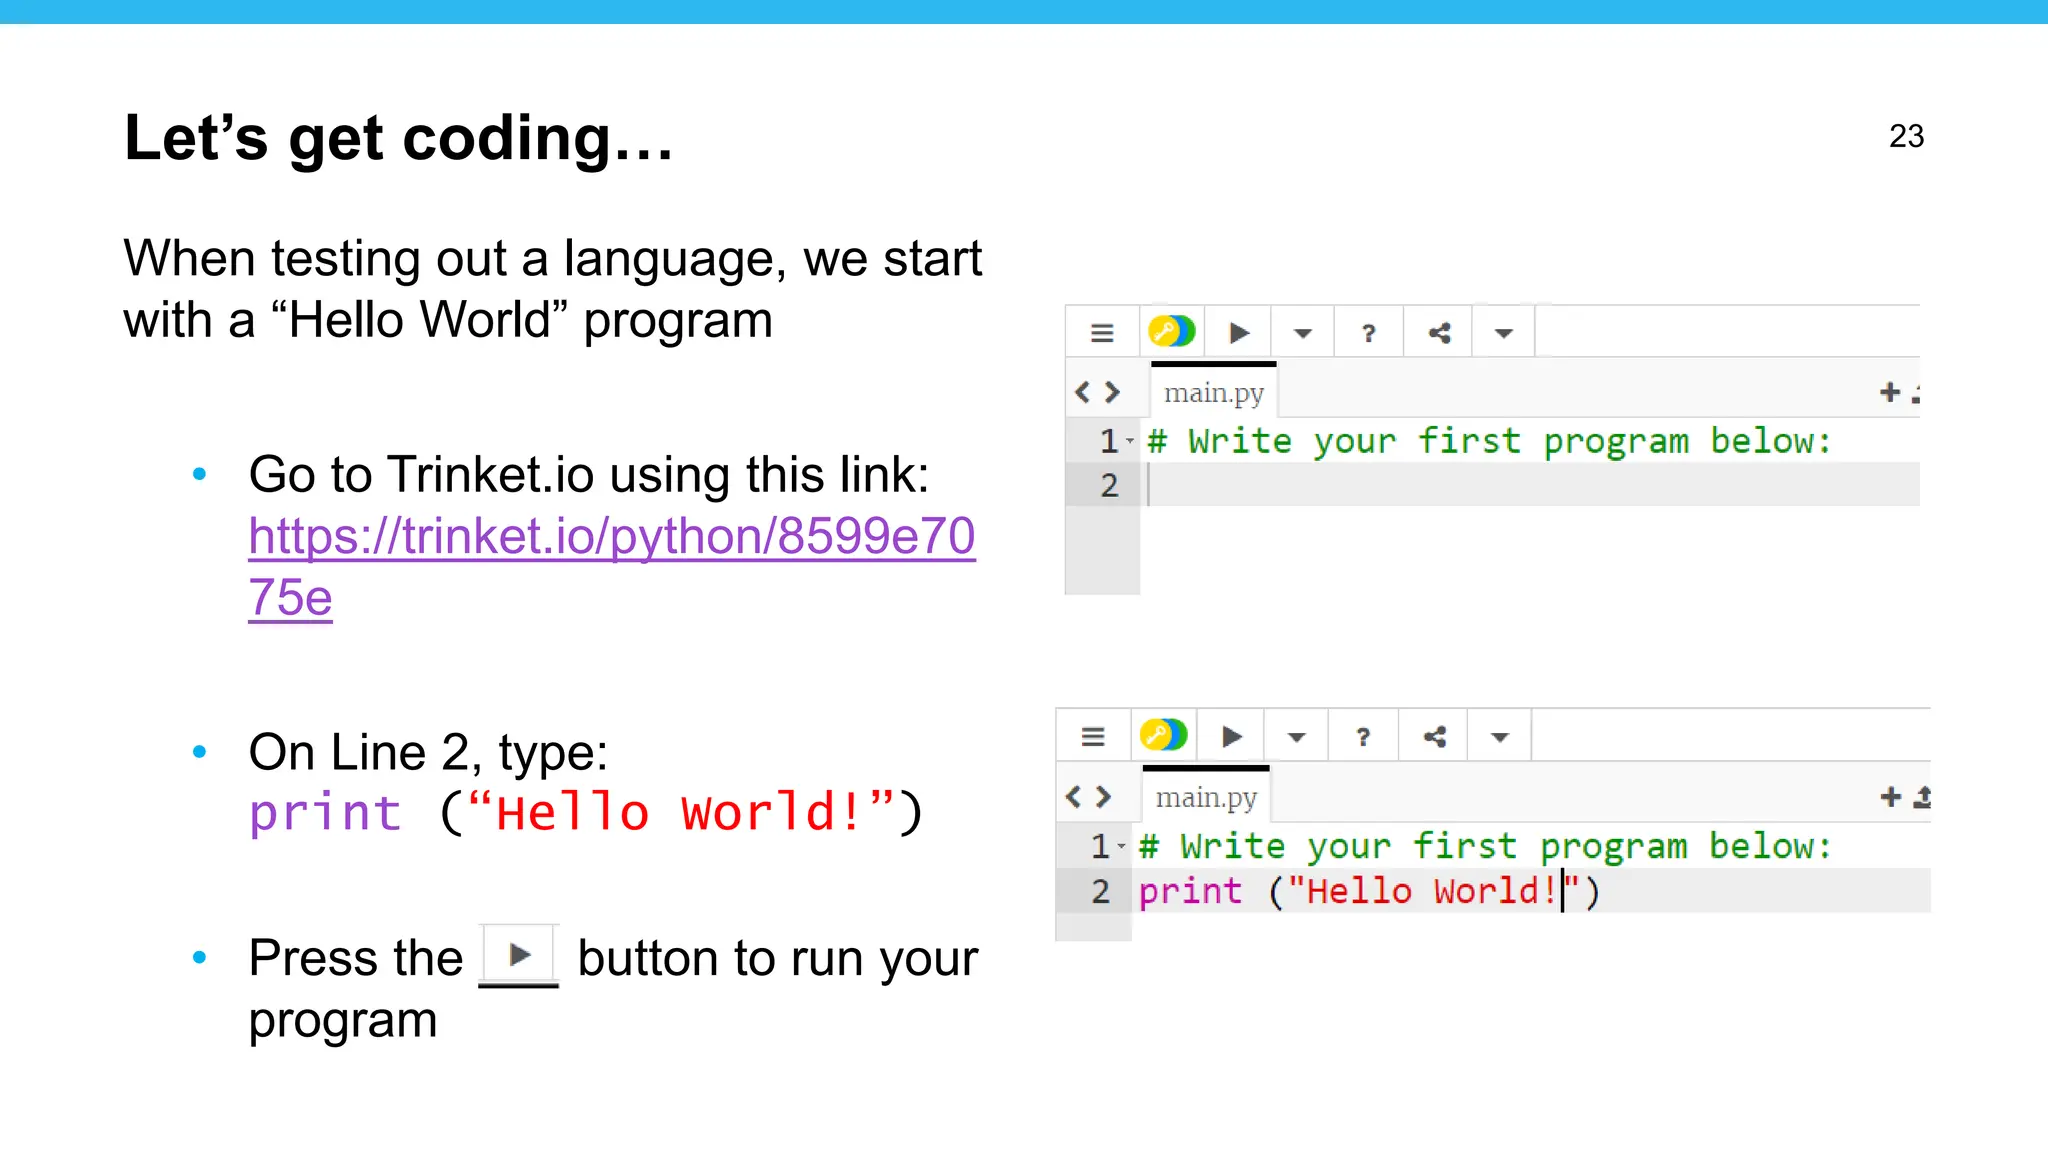Open the trinket.io python hyperlink
The height and width of the screenshot is (1152, 2048).
coord(611,537)
